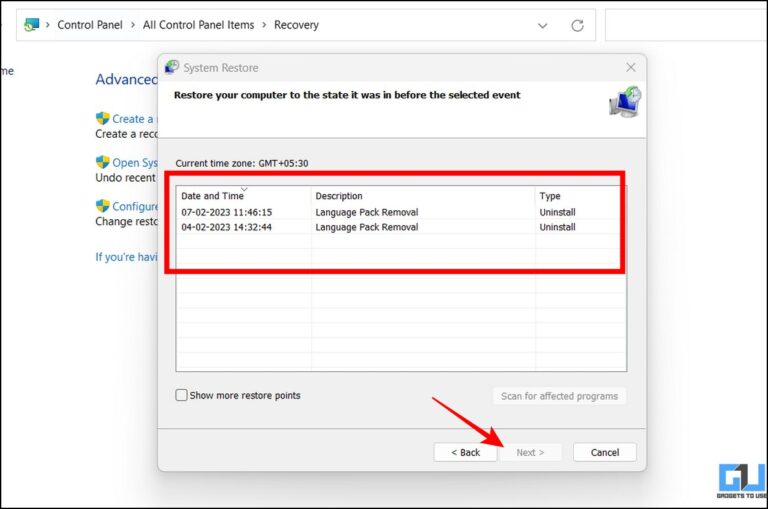The height and width of the screenshot is (509, 768).
Task: Click the System Restore title bar icon
Action: pos(172,67)
